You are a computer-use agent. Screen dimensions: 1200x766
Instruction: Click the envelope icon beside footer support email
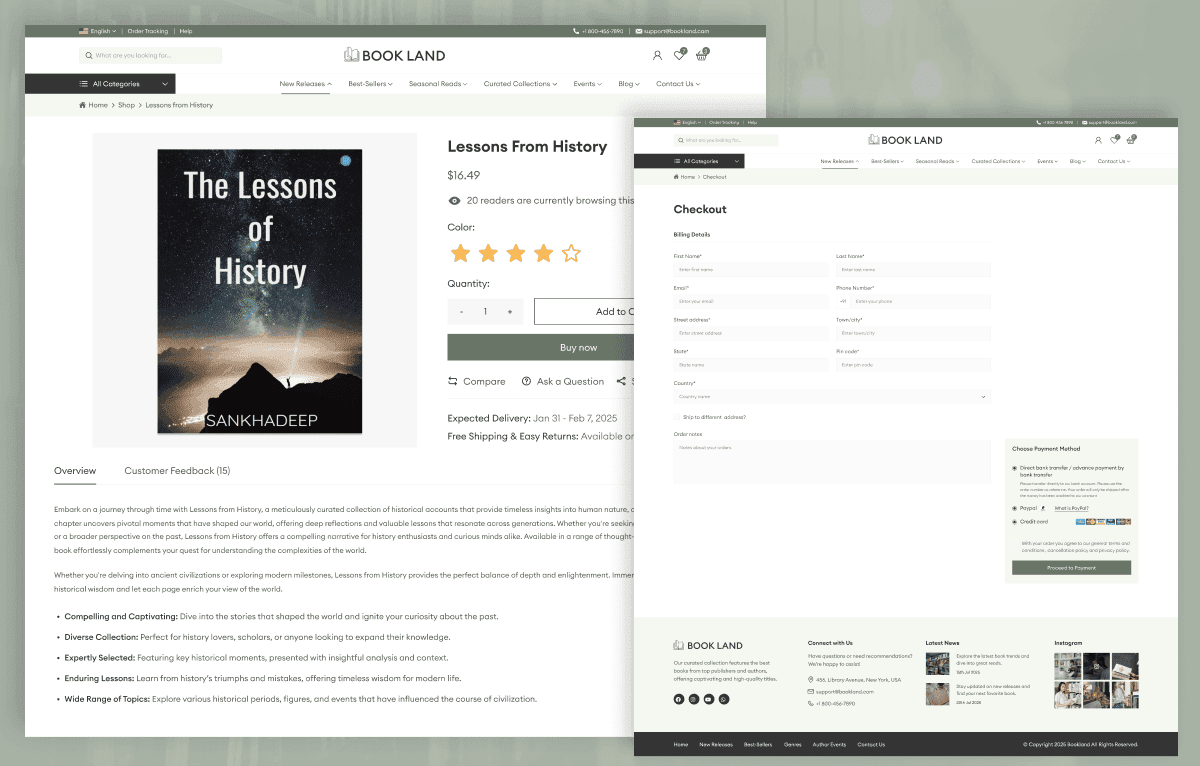pos(811,692)
